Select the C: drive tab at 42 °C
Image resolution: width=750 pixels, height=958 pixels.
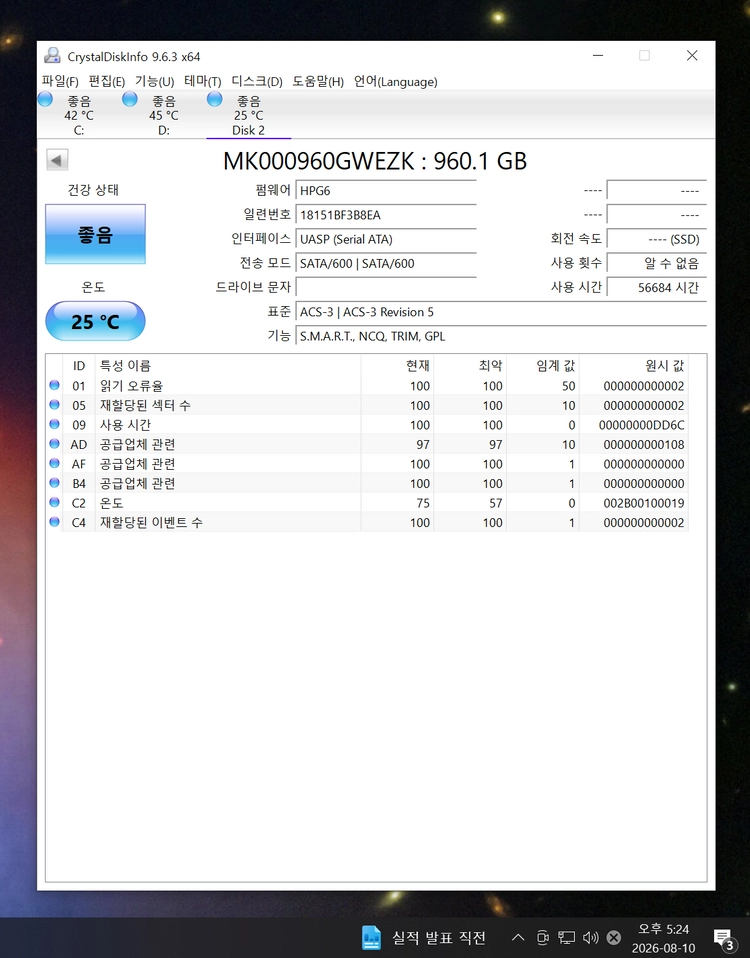79,115
